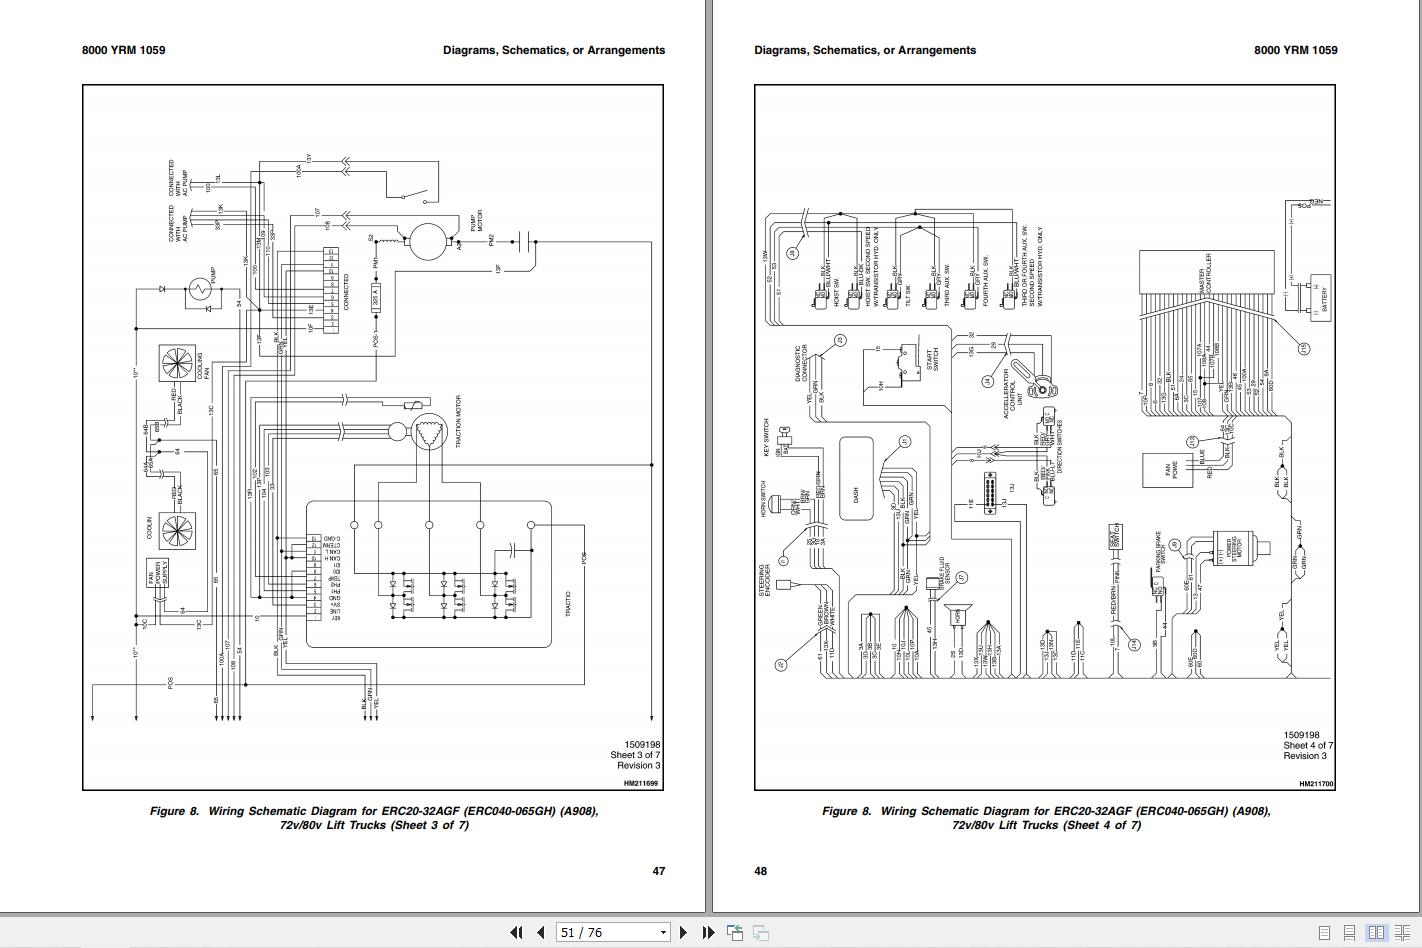Viewport: 1422px width, 948px height.
Task: Click page number 47
Action: 659,871
